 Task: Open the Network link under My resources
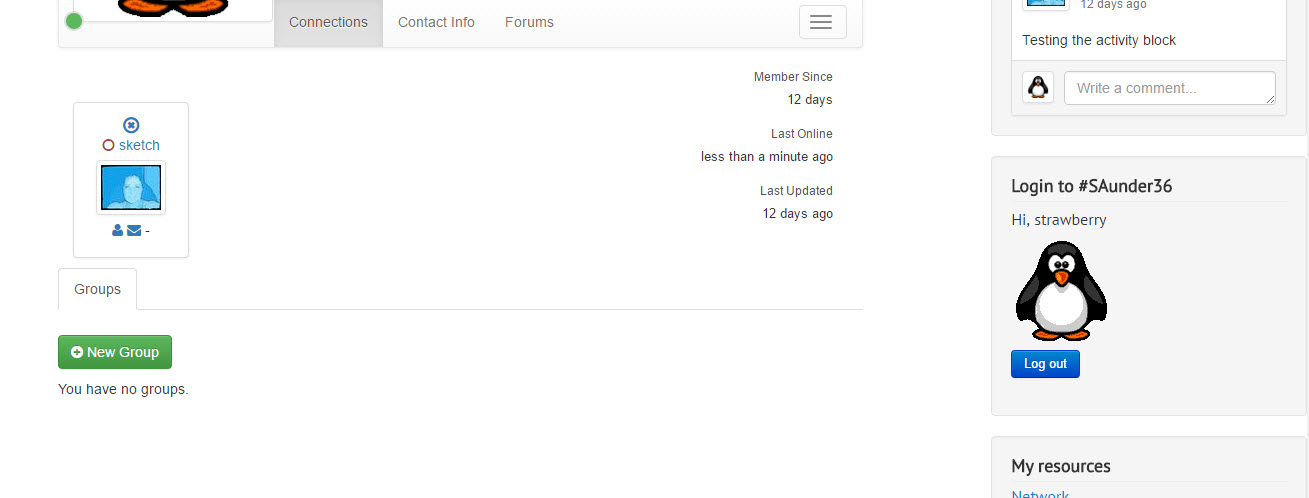1040,494
